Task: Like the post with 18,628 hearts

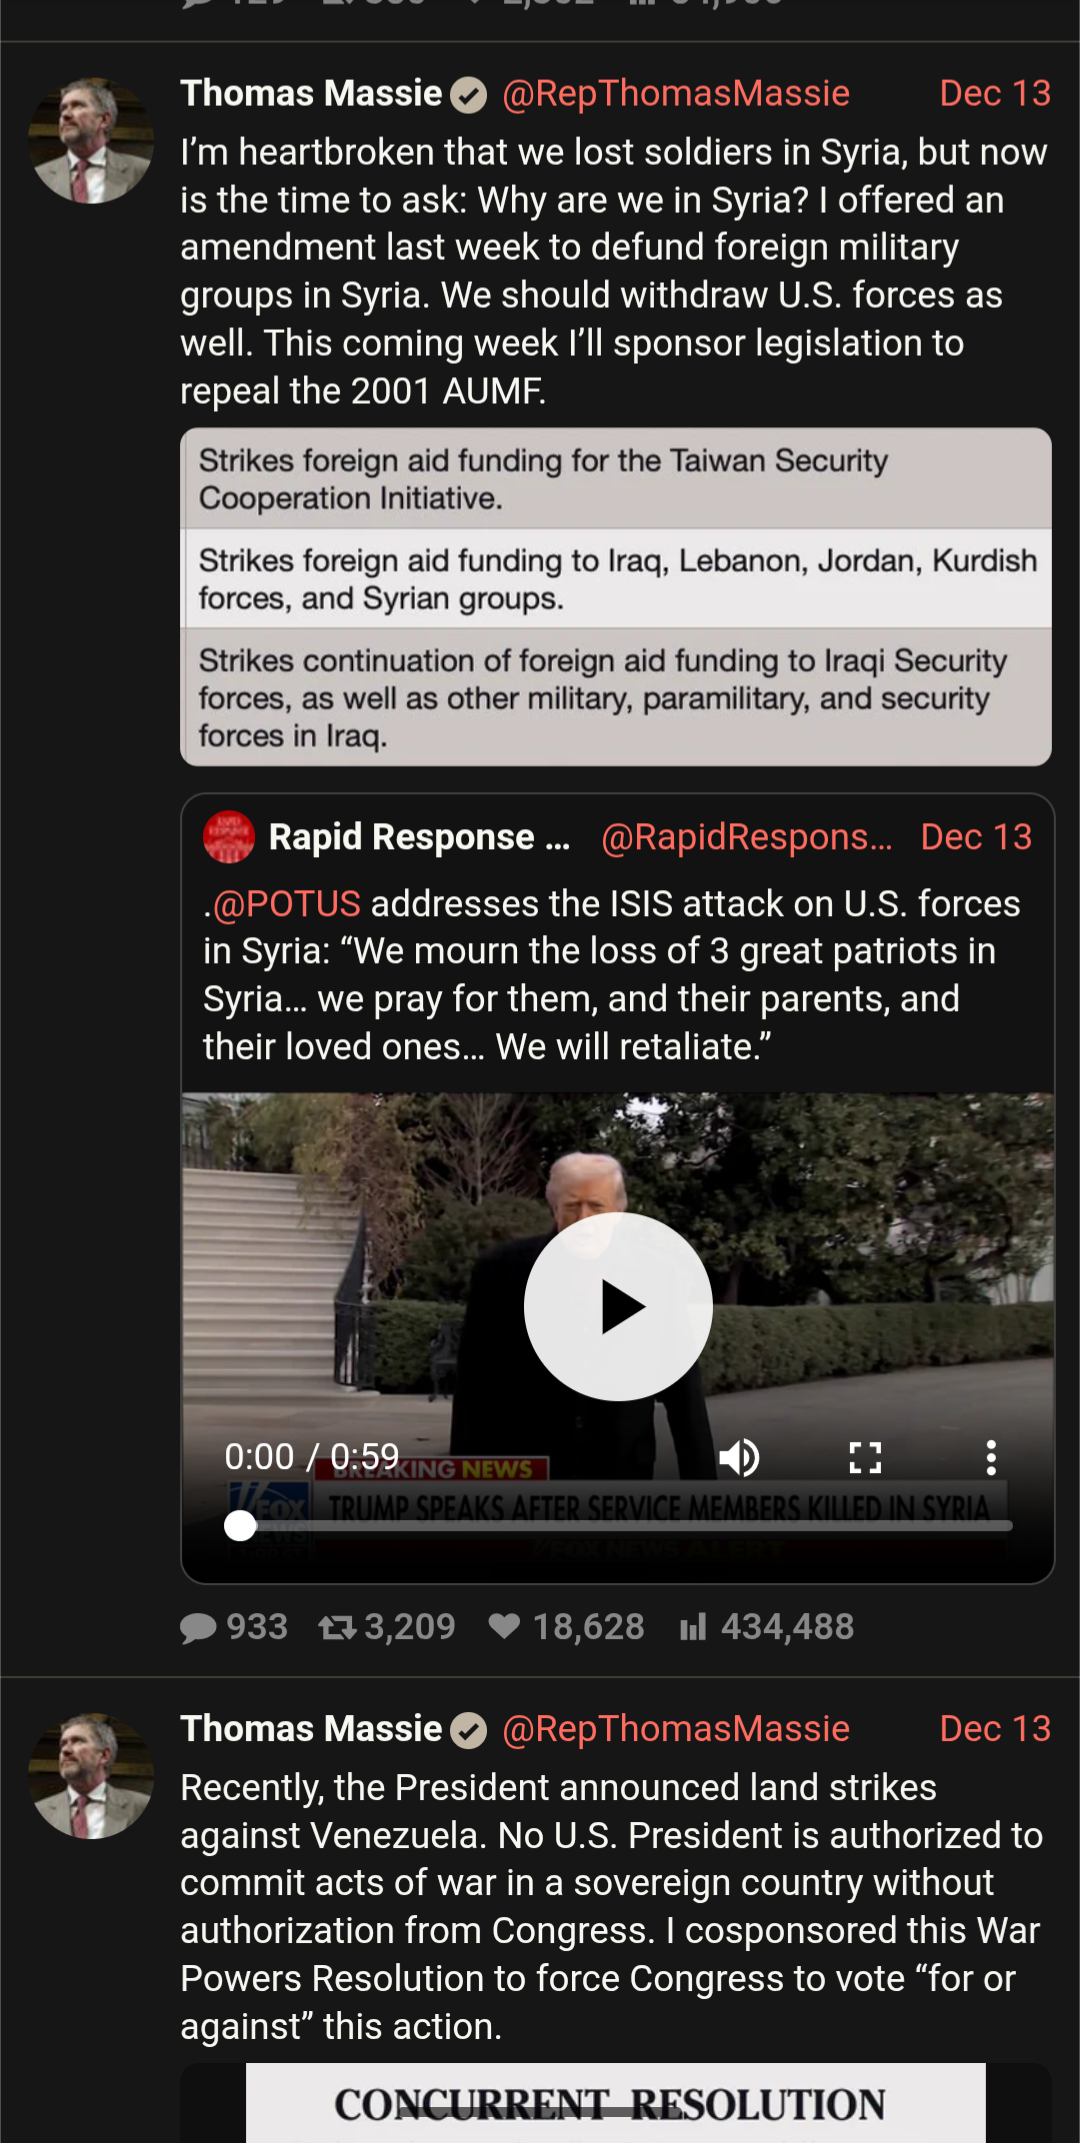Action: 504,1627
